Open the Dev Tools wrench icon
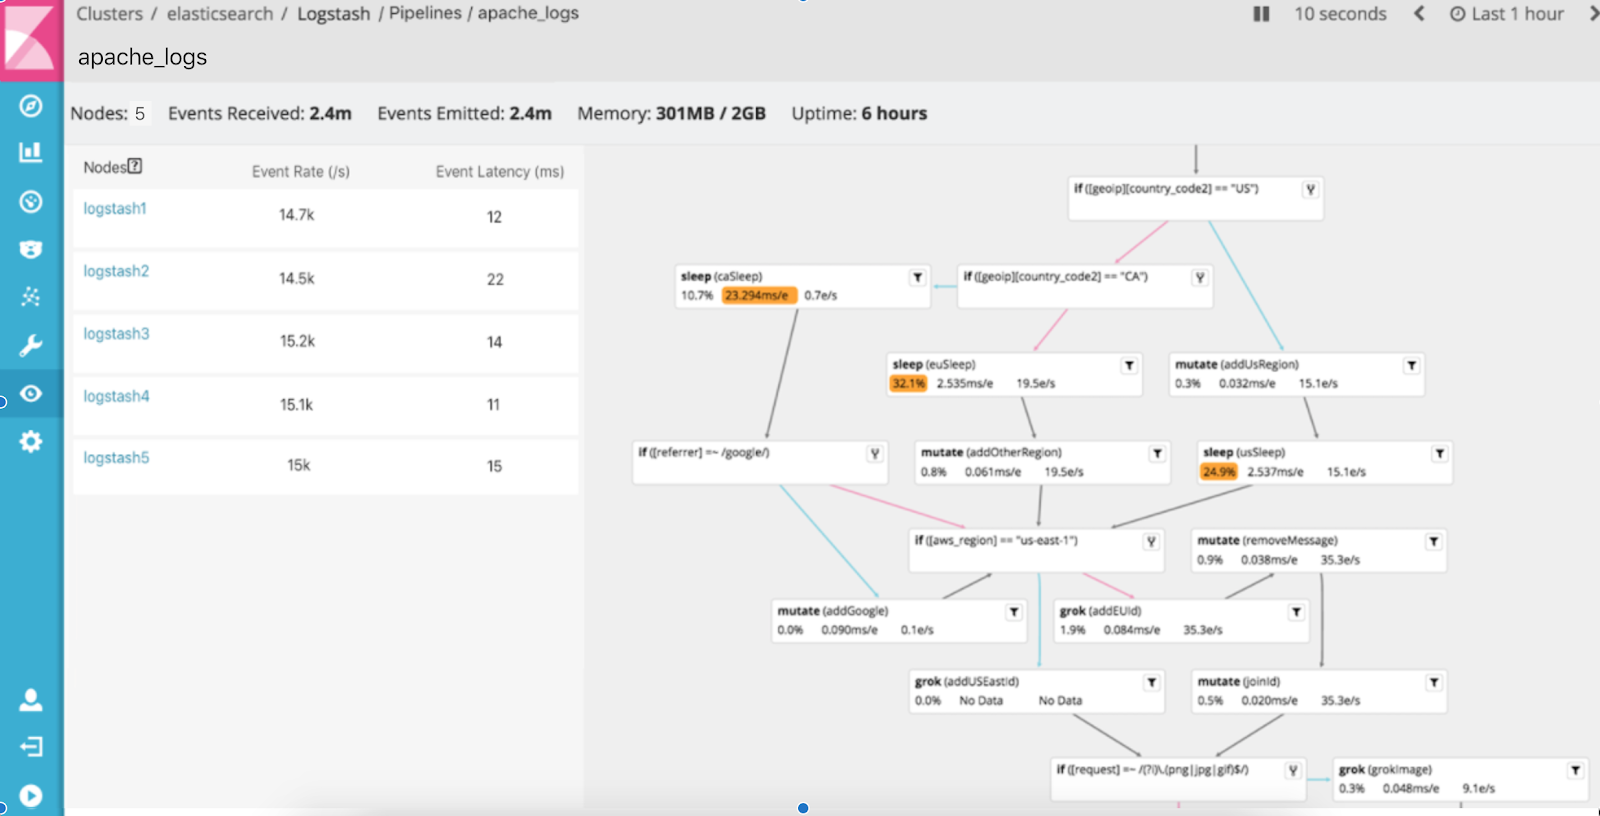The image size is (1600, 816). [31, 346]
